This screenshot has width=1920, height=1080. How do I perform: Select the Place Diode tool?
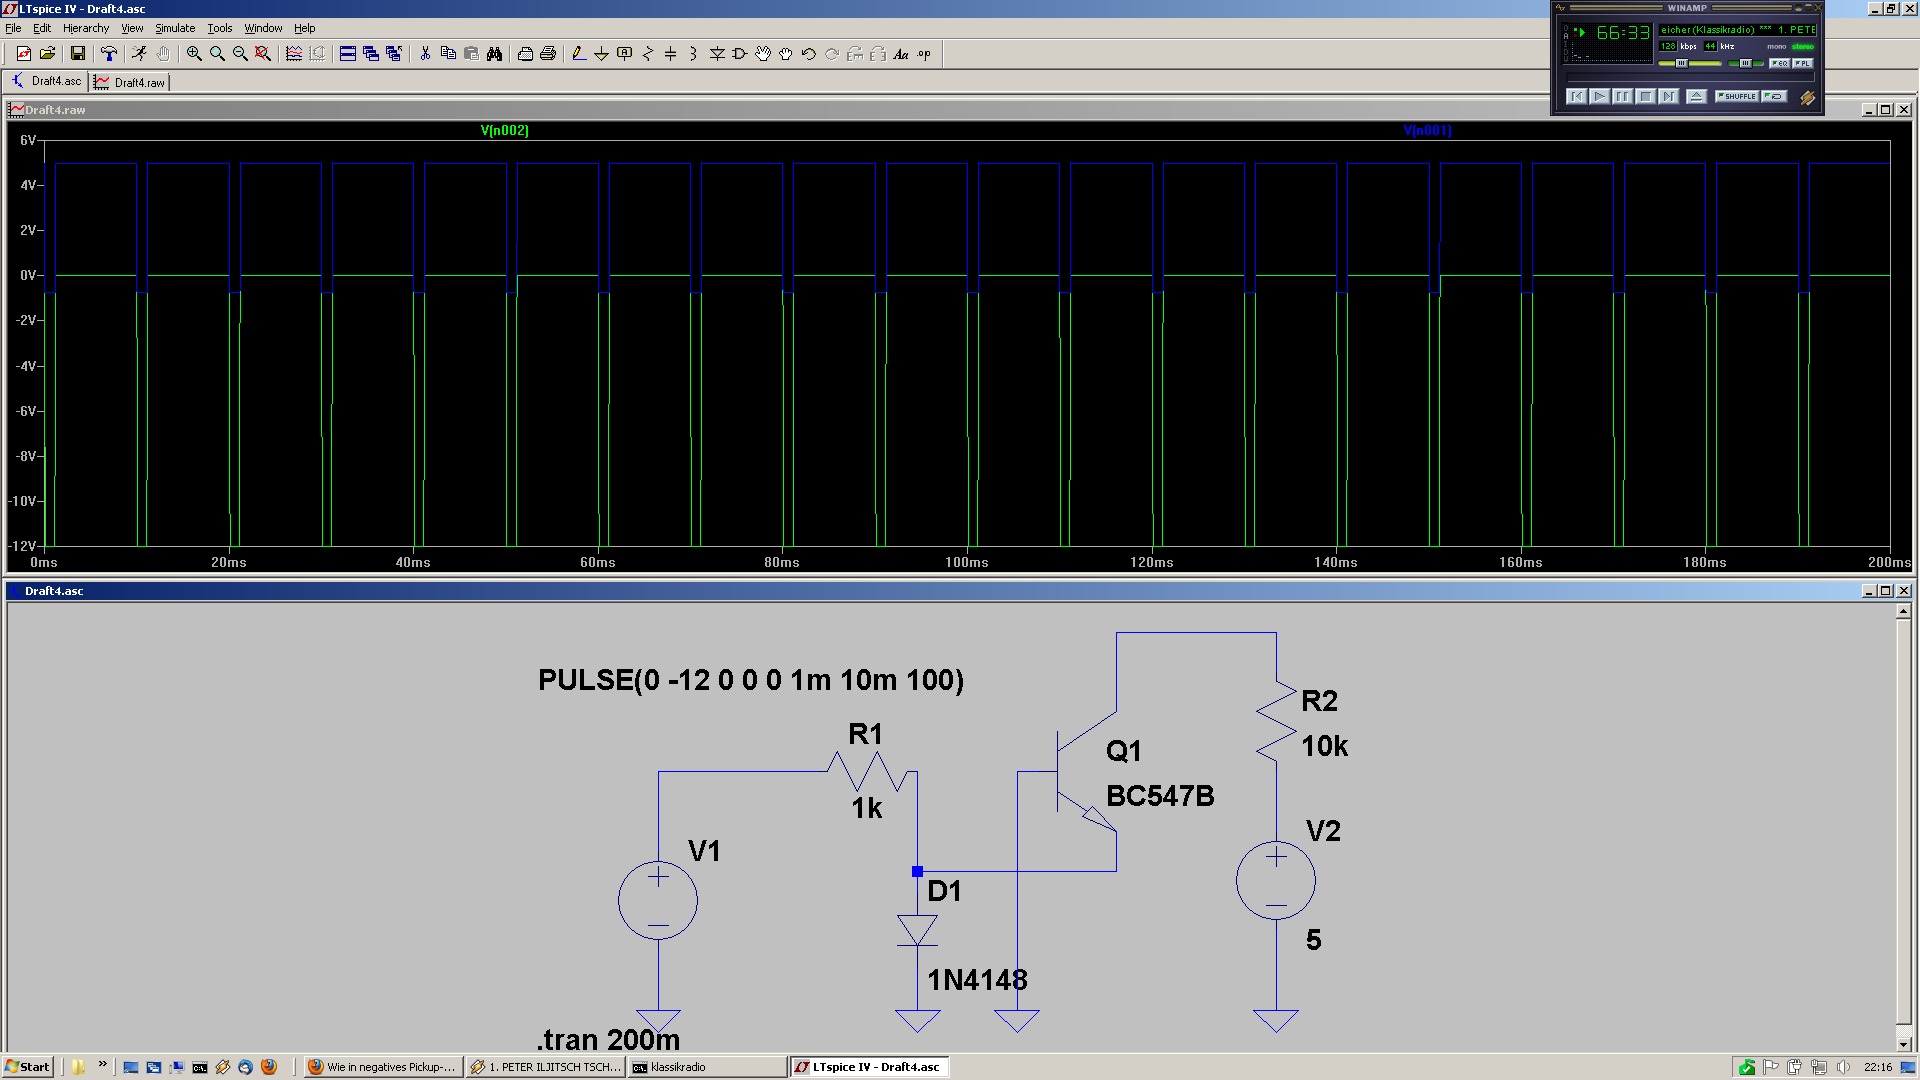pos(717,54)
